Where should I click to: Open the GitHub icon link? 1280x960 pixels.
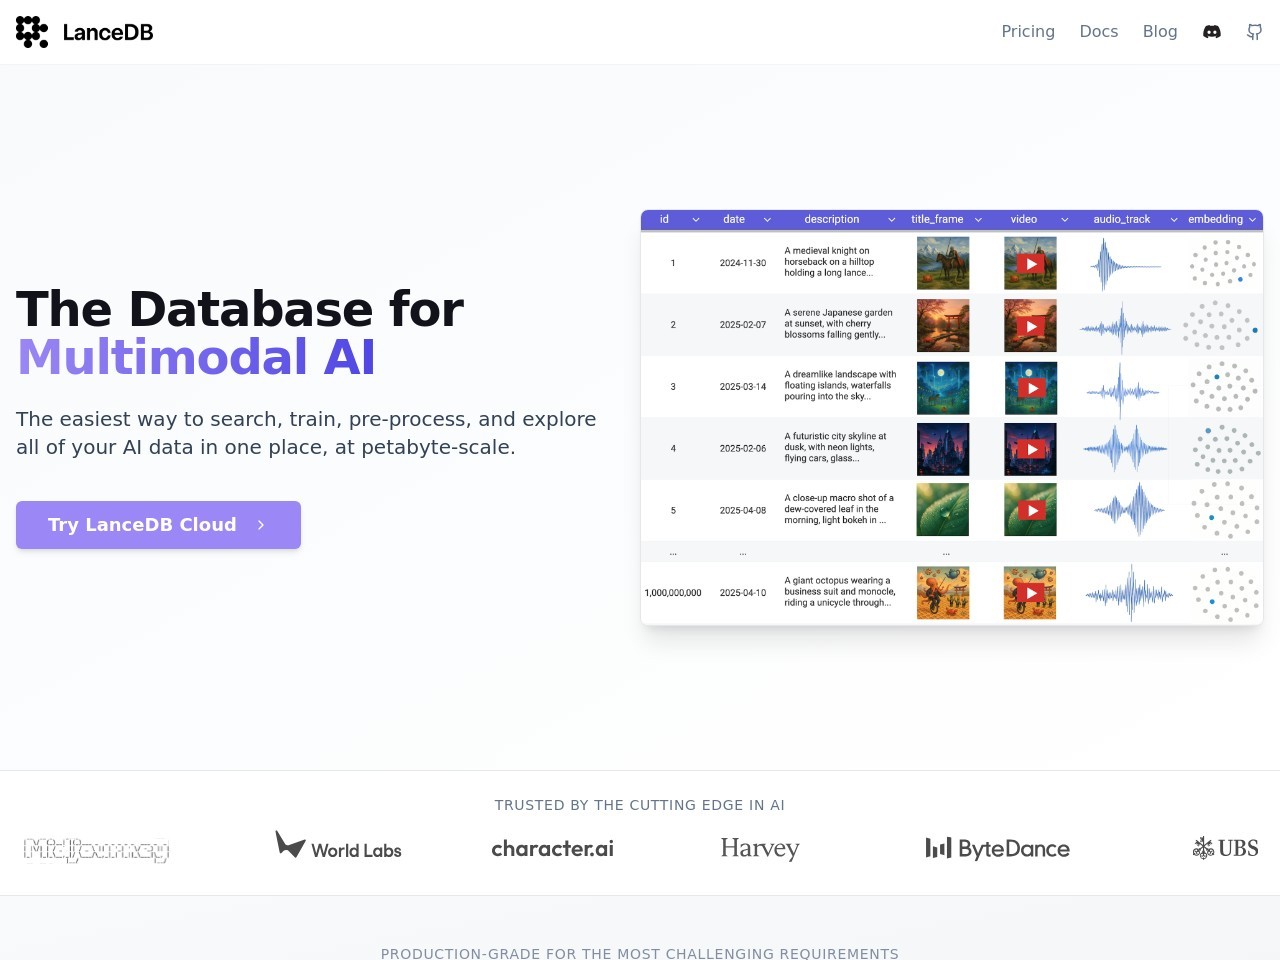(x=1254, y=32)
